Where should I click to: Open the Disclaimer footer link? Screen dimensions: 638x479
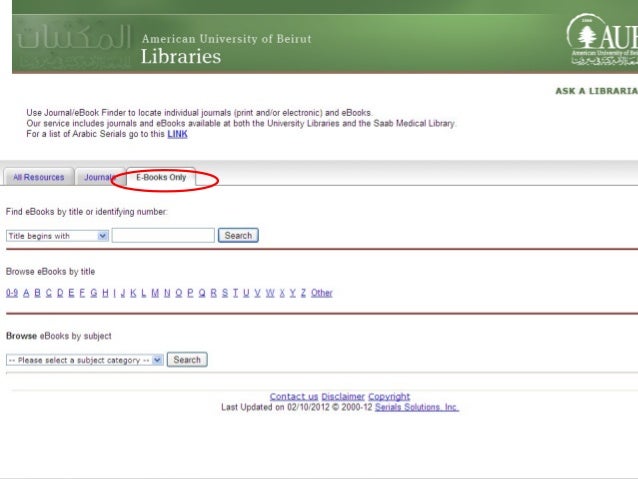pos(343,396)
